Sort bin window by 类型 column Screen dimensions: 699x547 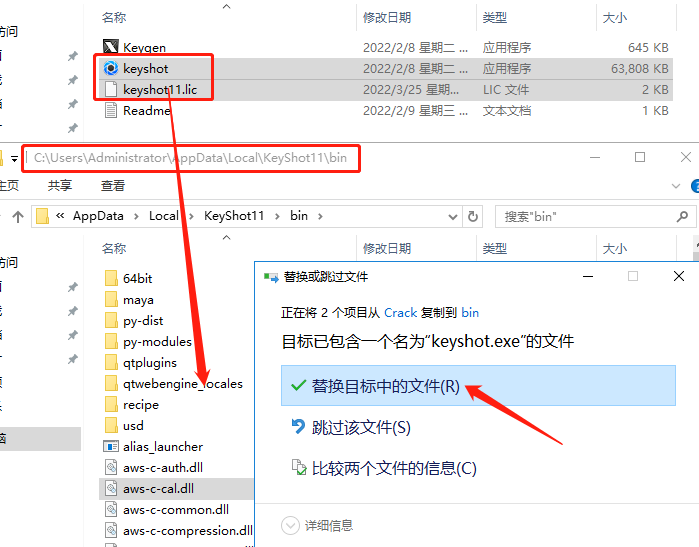point(495,248)
